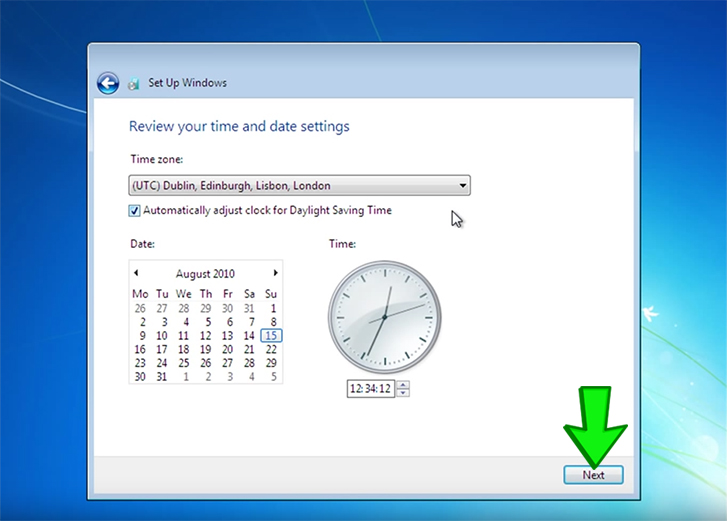Select greyed July 26 in the calendar
The image size is (727, 521).
(x=140, y=308)
